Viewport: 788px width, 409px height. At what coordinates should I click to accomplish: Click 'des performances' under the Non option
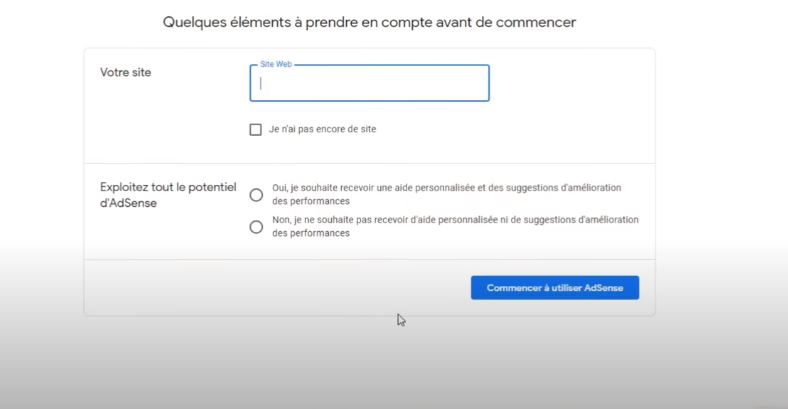[x=311, y=233]
